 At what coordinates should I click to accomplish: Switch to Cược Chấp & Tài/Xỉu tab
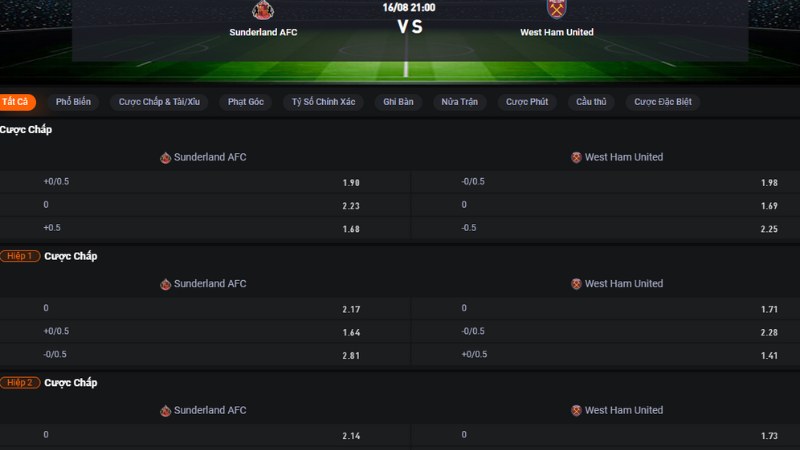click(x=159, y=102)
